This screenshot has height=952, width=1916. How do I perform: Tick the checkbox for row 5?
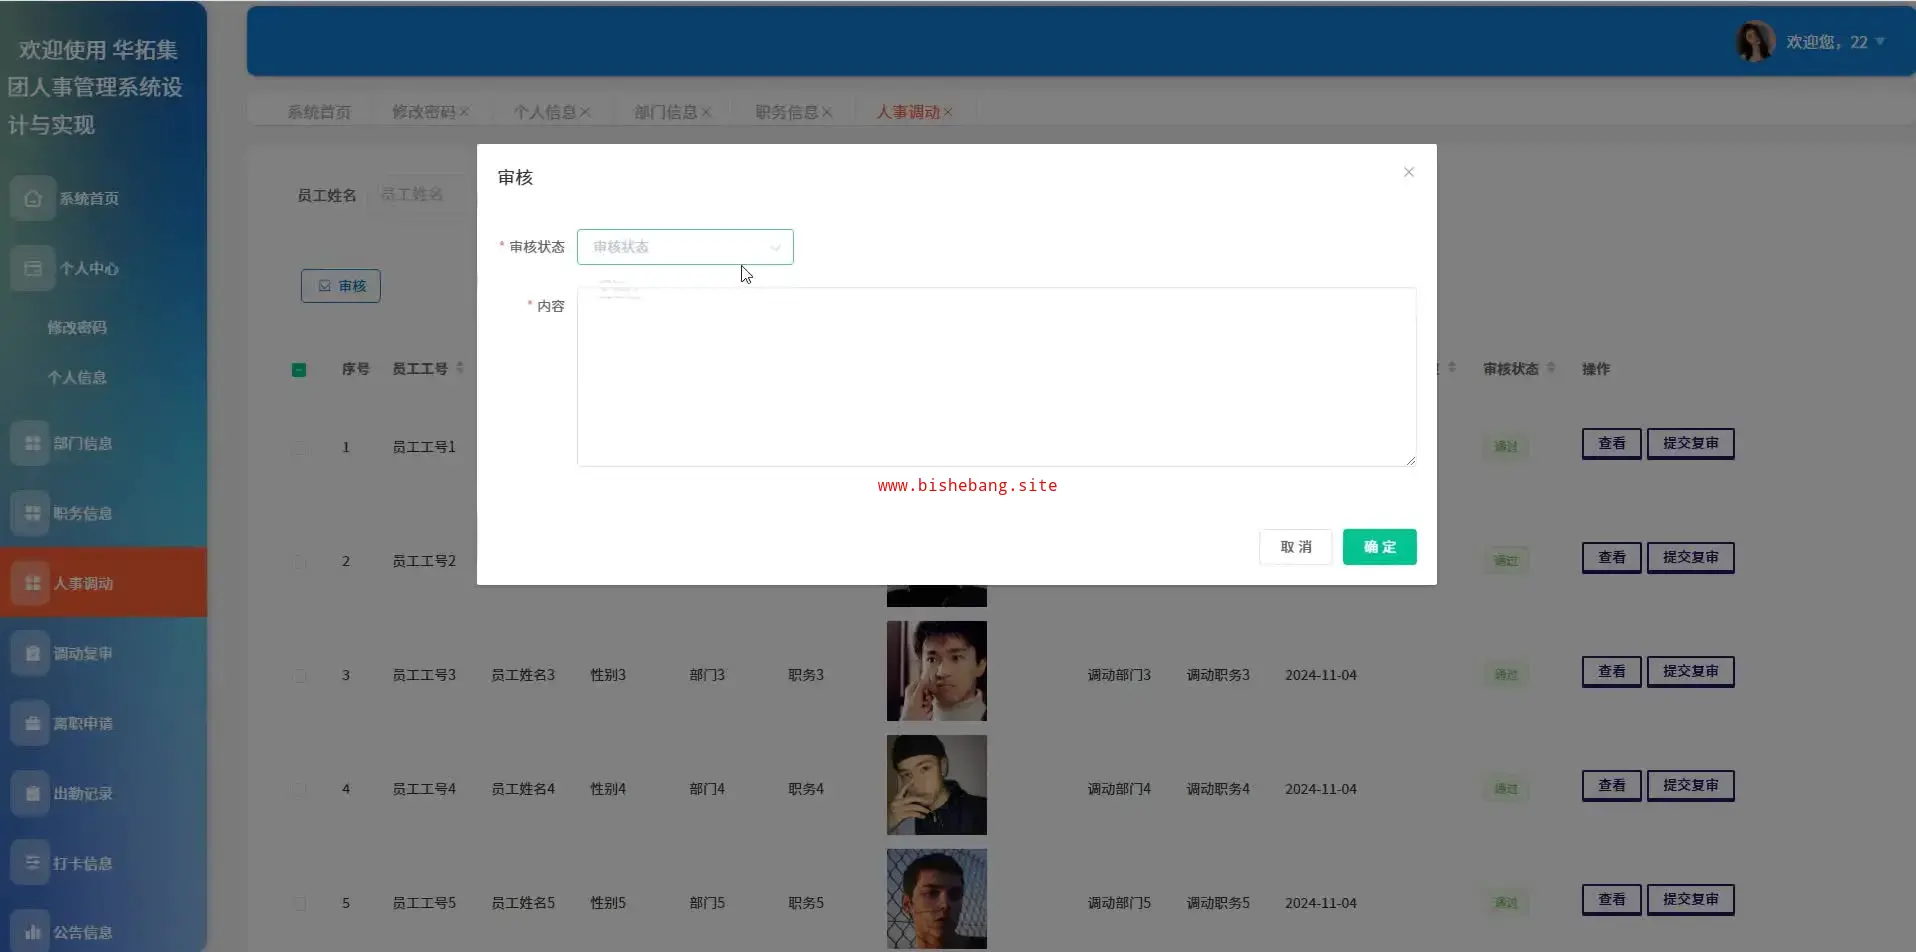coord(299,904)
